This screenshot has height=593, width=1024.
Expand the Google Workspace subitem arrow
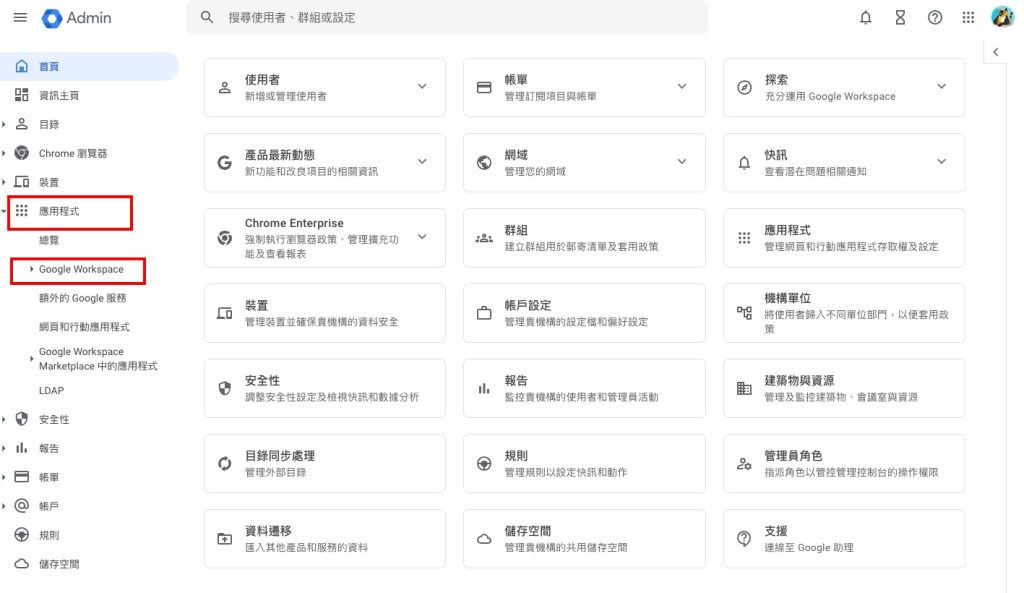[x=31, y=269]
